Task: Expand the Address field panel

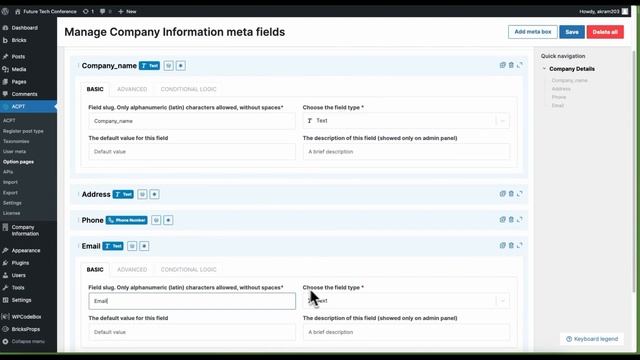Action: pos(520,194)
